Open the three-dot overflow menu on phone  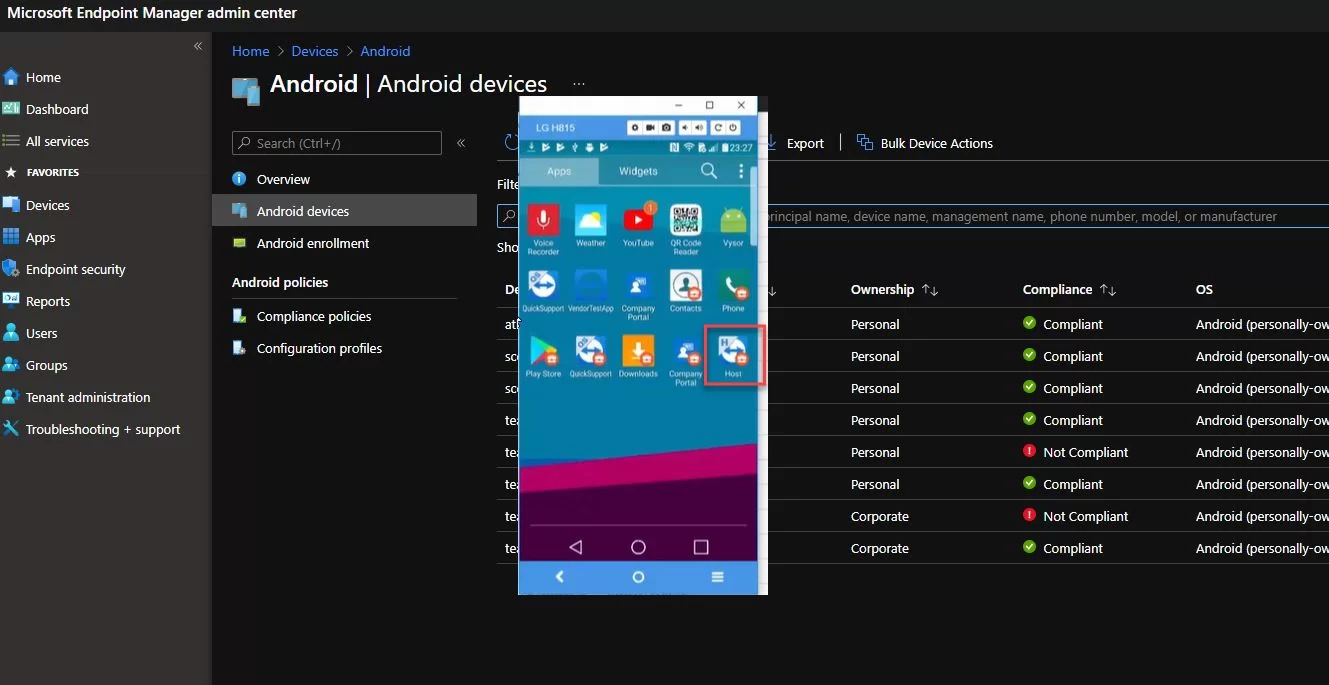741,171
